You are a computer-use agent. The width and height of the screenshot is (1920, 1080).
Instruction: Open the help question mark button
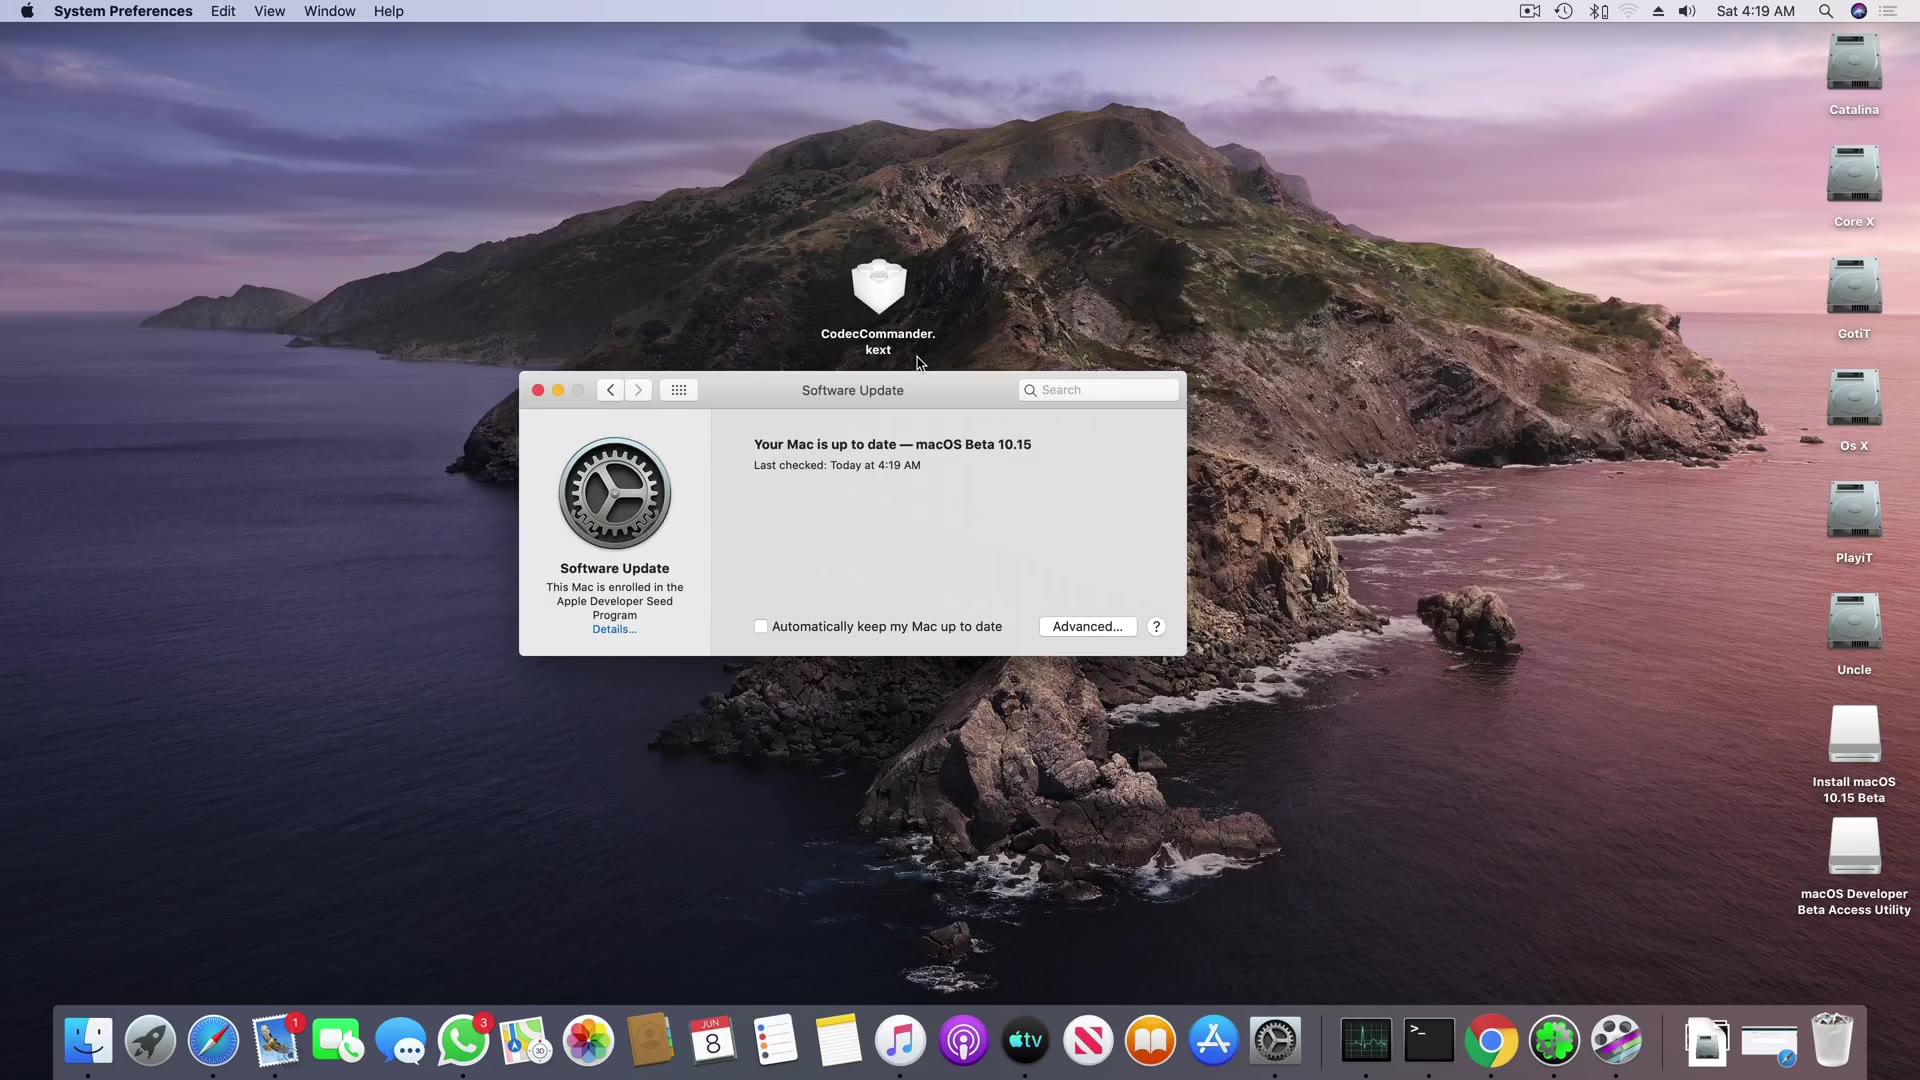click(x=1156, y=627)
